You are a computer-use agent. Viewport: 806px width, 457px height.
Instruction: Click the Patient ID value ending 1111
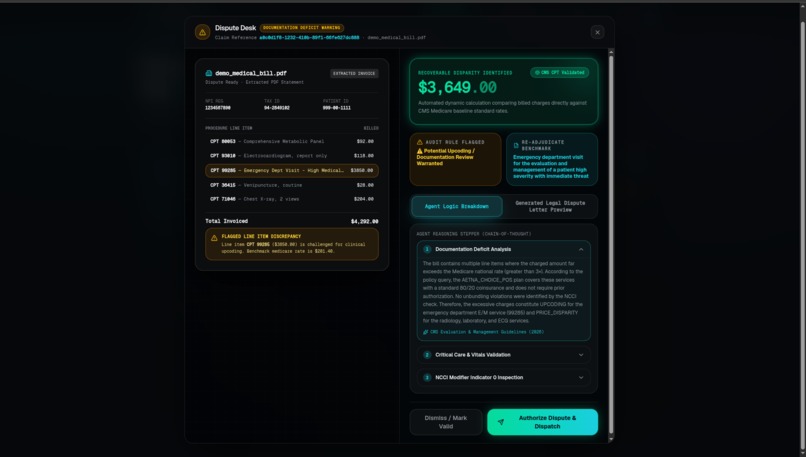coord(337,108)
